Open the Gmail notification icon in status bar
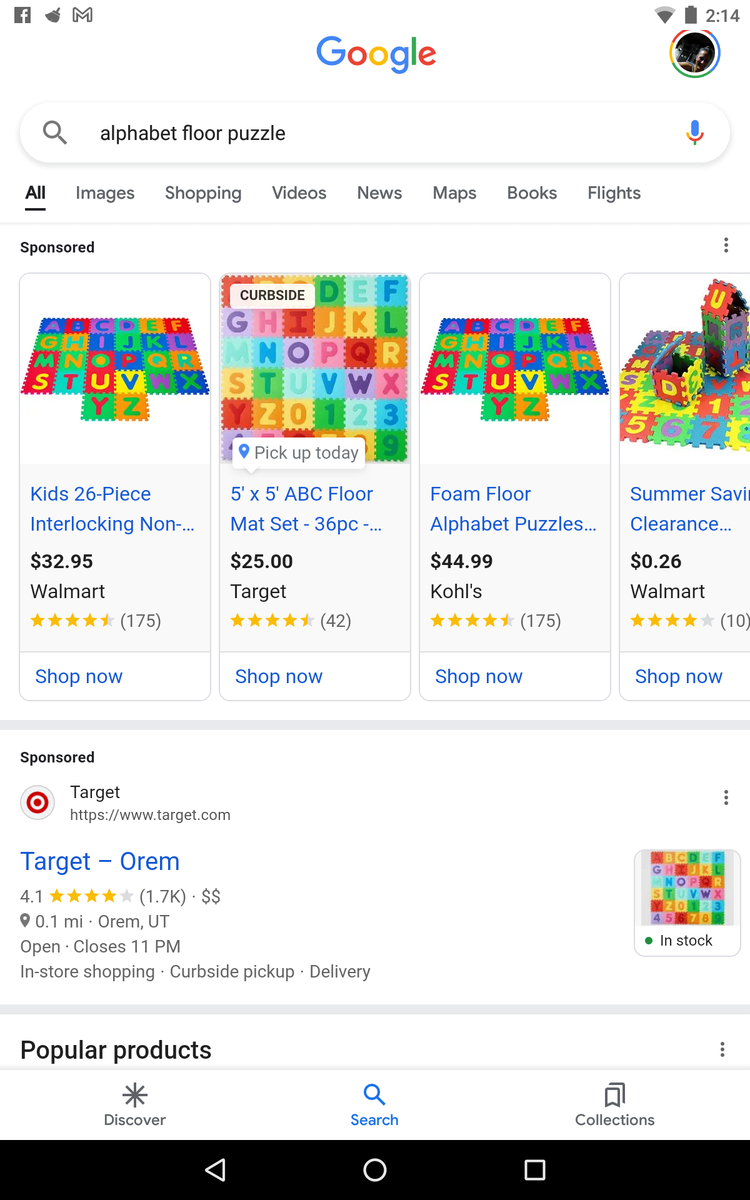This screenshot has width=750, height=1200. click(x=82, y=15)
